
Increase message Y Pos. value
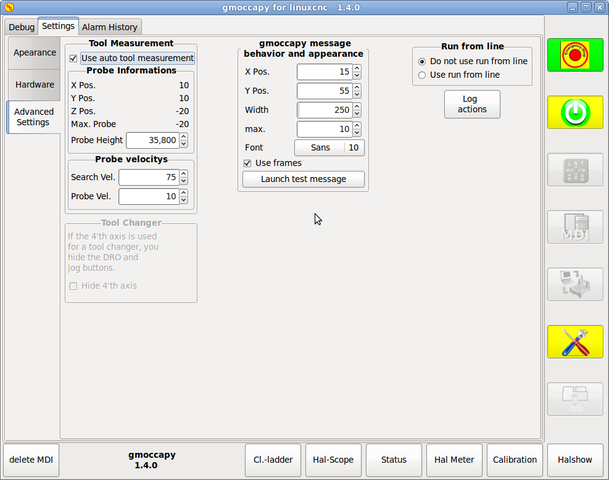(357, 87)
